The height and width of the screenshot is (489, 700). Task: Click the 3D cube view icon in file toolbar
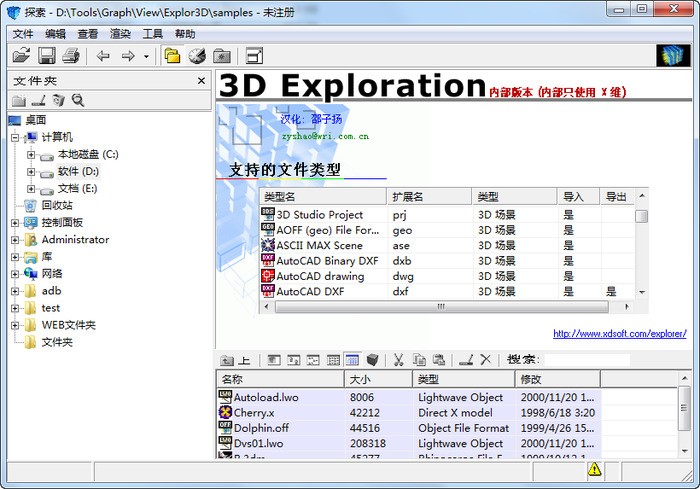pyautogui.click(x=372, y=359)
